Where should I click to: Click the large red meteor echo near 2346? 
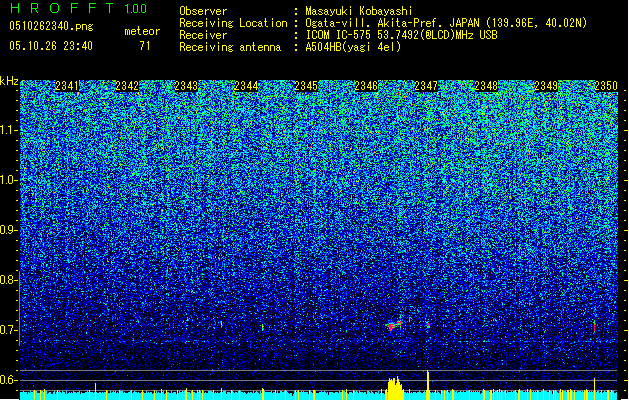click(x=394, y=325)
